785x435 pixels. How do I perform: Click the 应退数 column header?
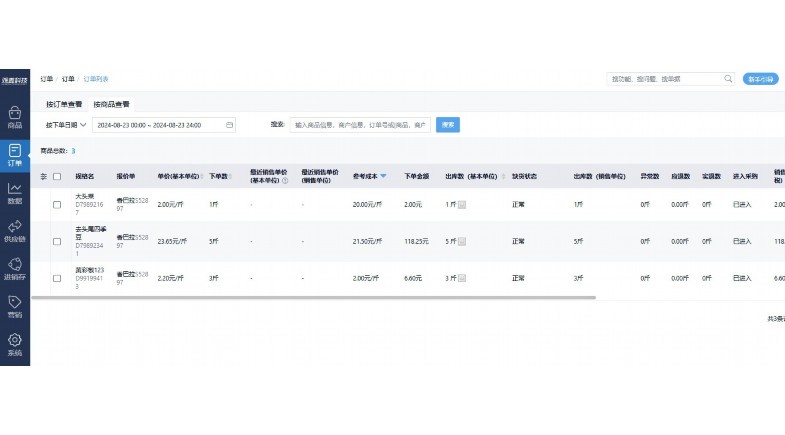(x=680, y=176)
